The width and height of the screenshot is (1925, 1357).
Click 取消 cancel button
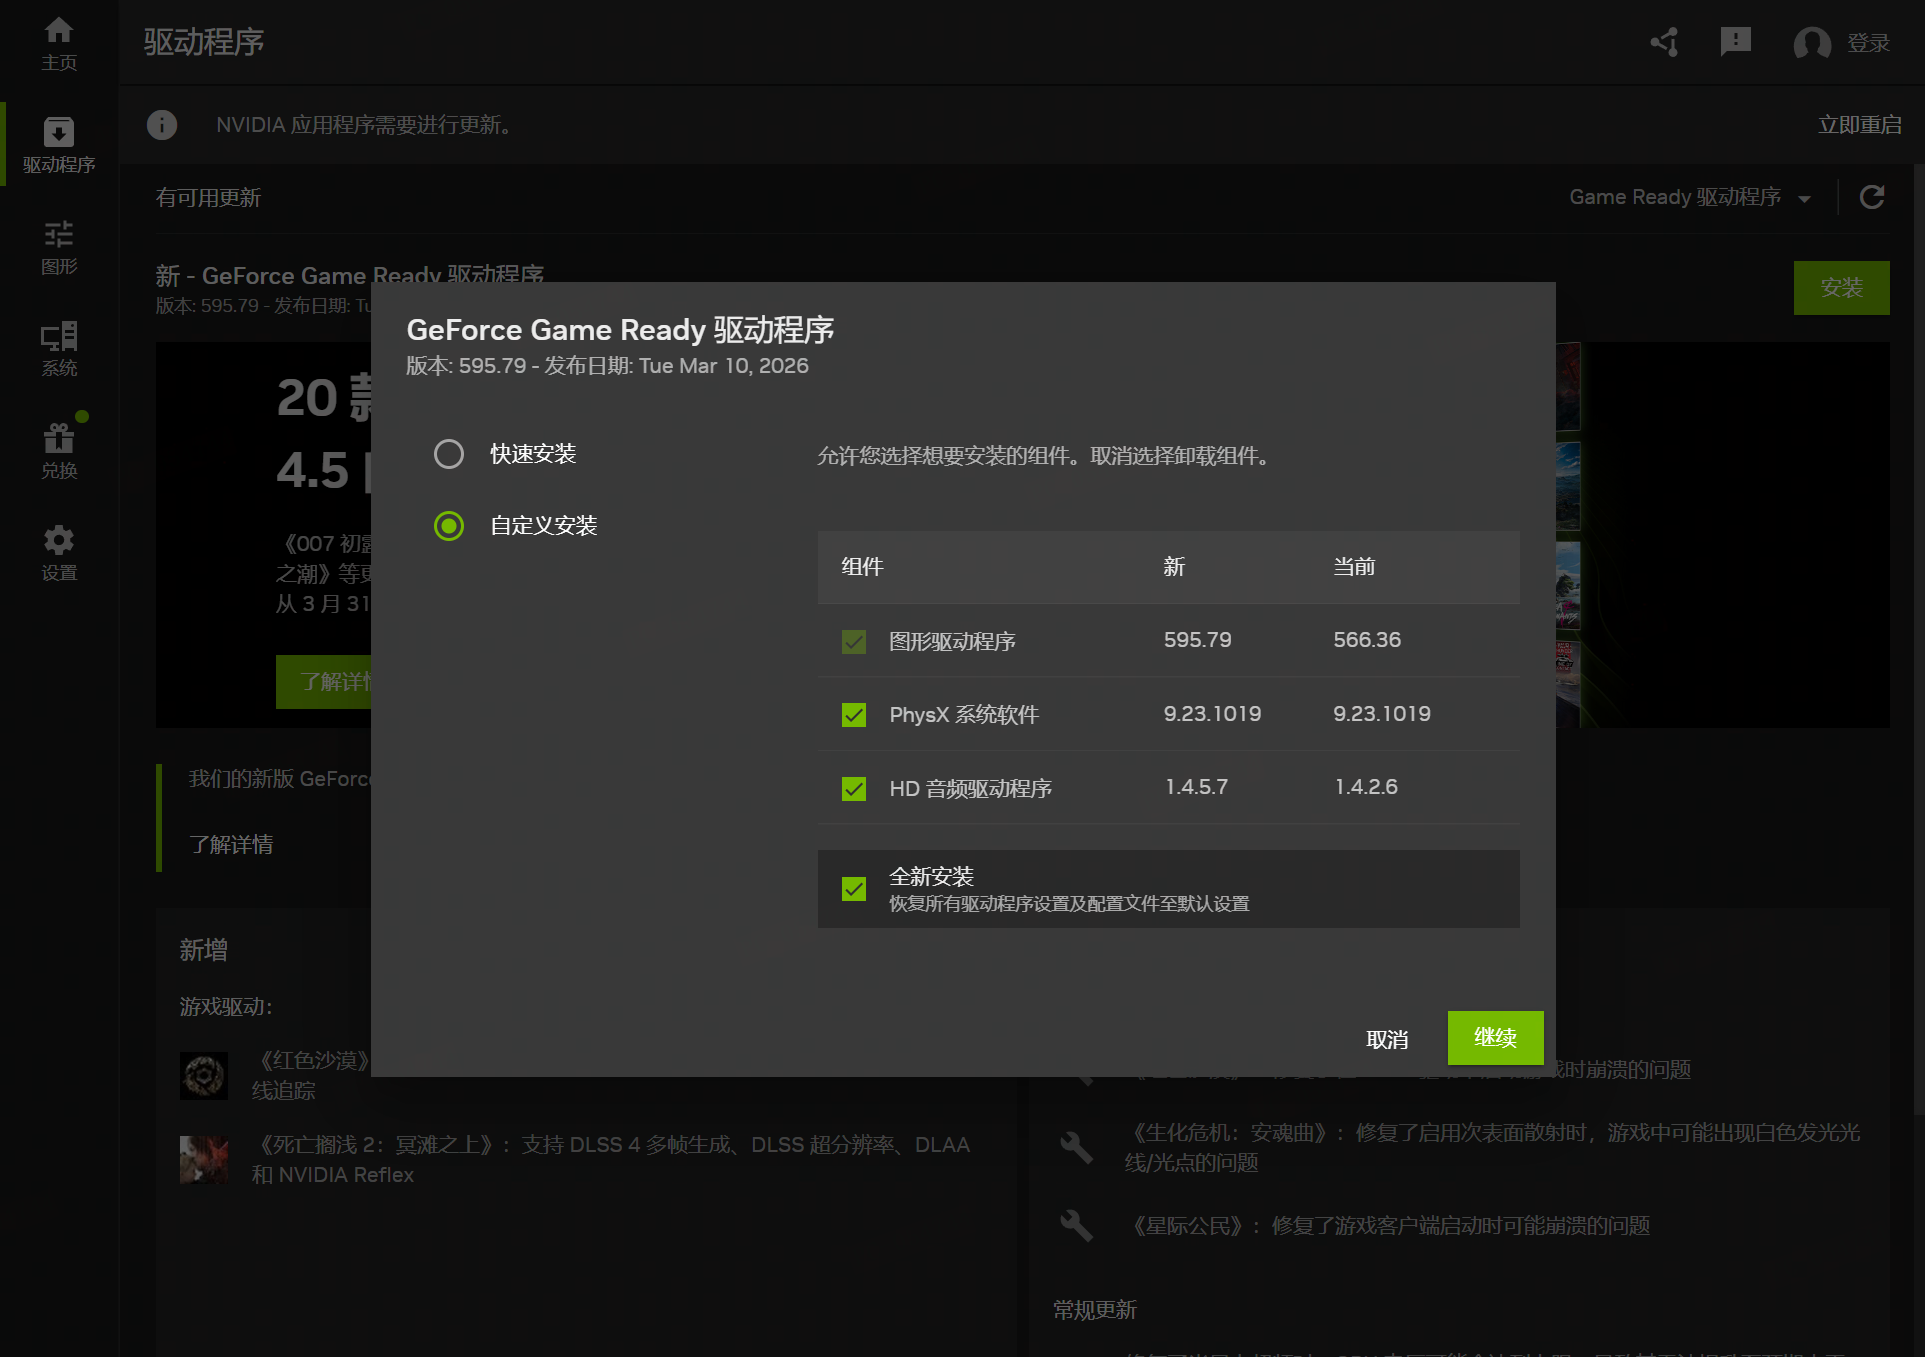1387,1040
